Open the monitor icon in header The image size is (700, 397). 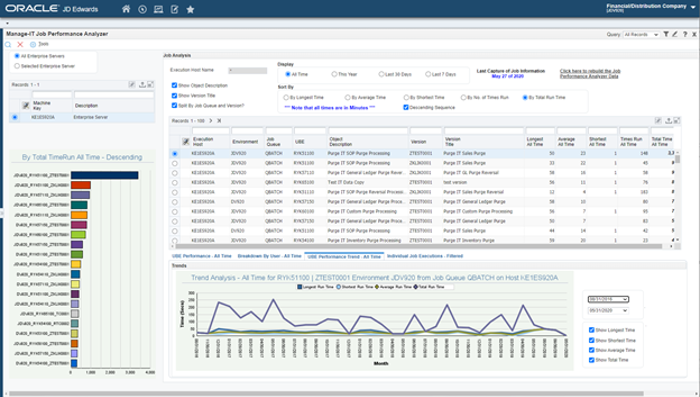(x=158, y=9)
